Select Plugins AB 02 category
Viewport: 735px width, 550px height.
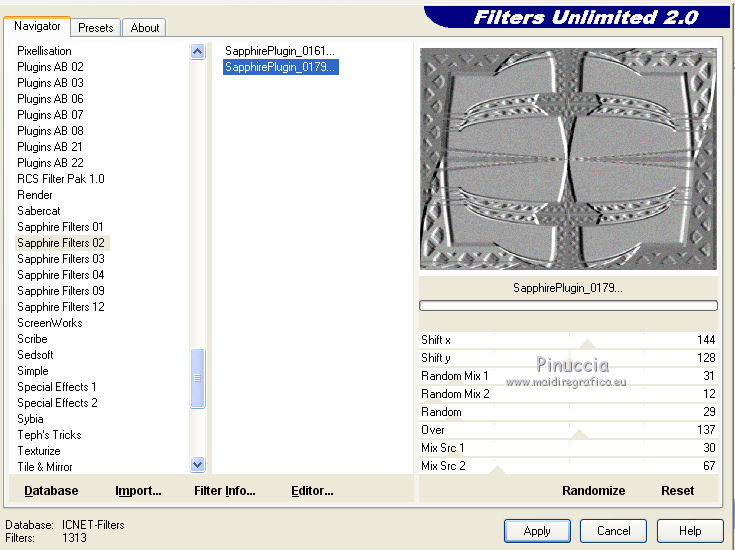click(x=50, y=67)
